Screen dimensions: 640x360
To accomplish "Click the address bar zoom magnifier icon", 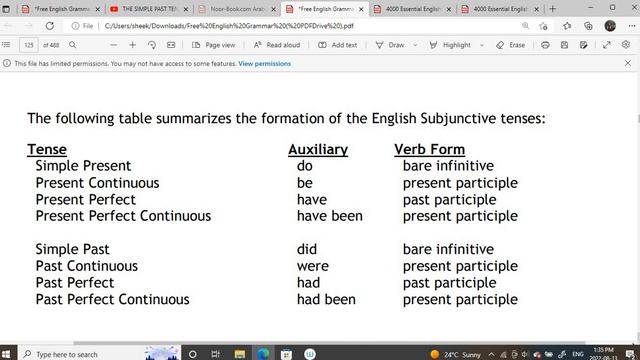I will [525, 26].
